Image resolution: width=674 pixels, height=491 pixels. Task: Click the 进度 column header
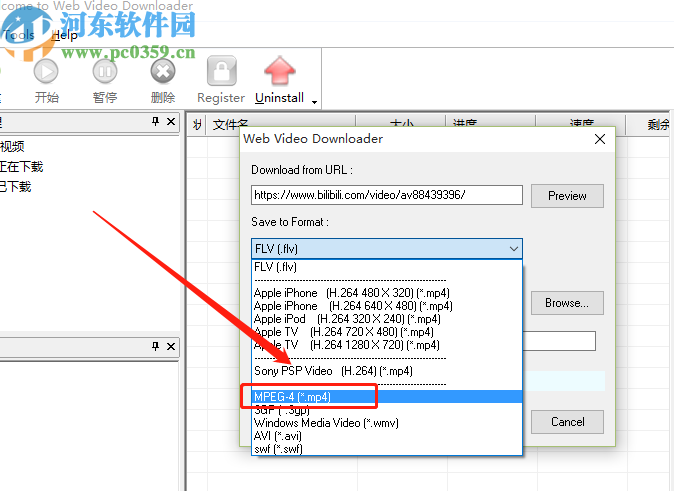pos(490,125)
